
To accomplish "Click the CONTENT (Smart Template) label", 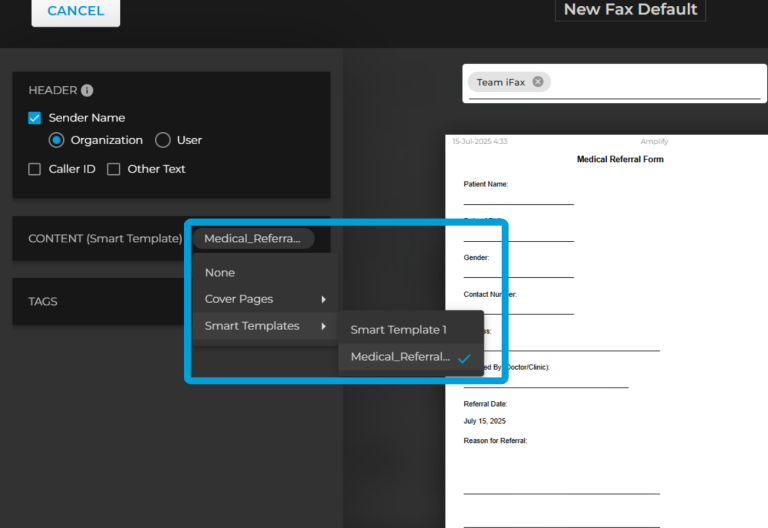I will click(105, 239).
